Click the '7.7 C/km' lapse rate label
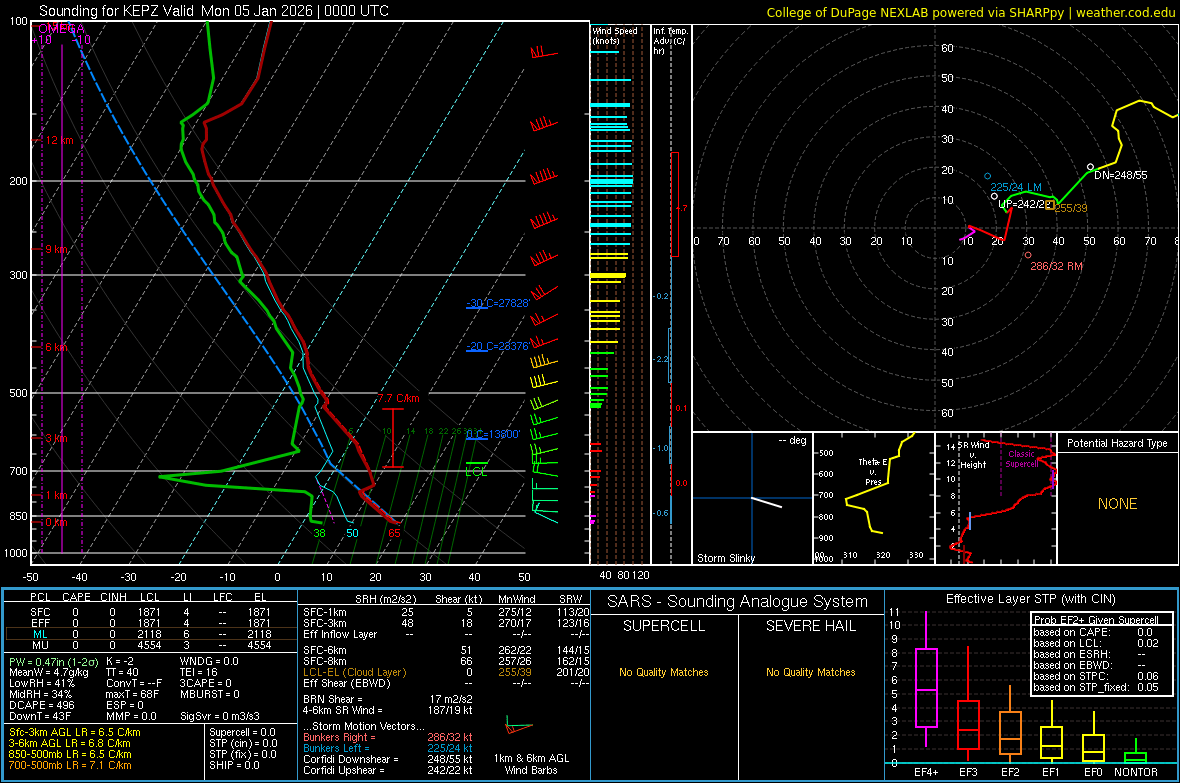1180x783 pixels. click(x=399, y=398)
